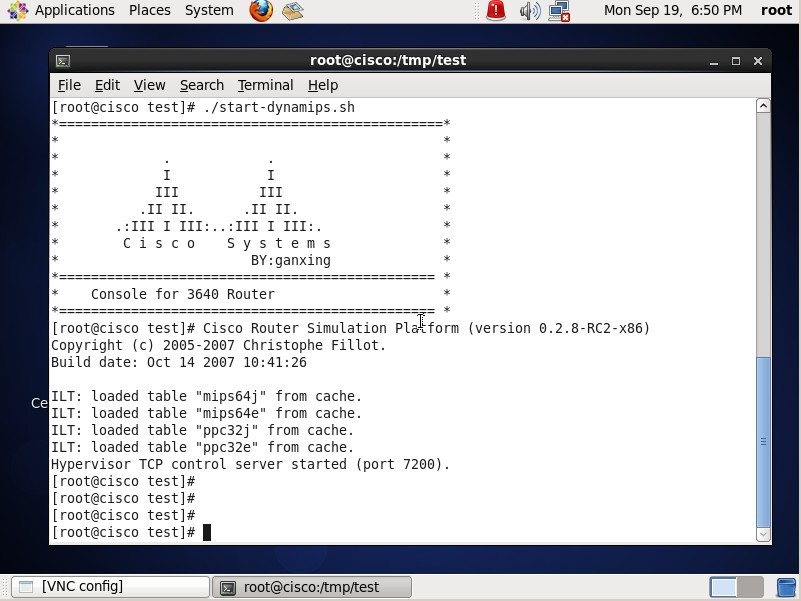Click the red alert notification icon
Screen dimensions: 801x601
(496, 10)
